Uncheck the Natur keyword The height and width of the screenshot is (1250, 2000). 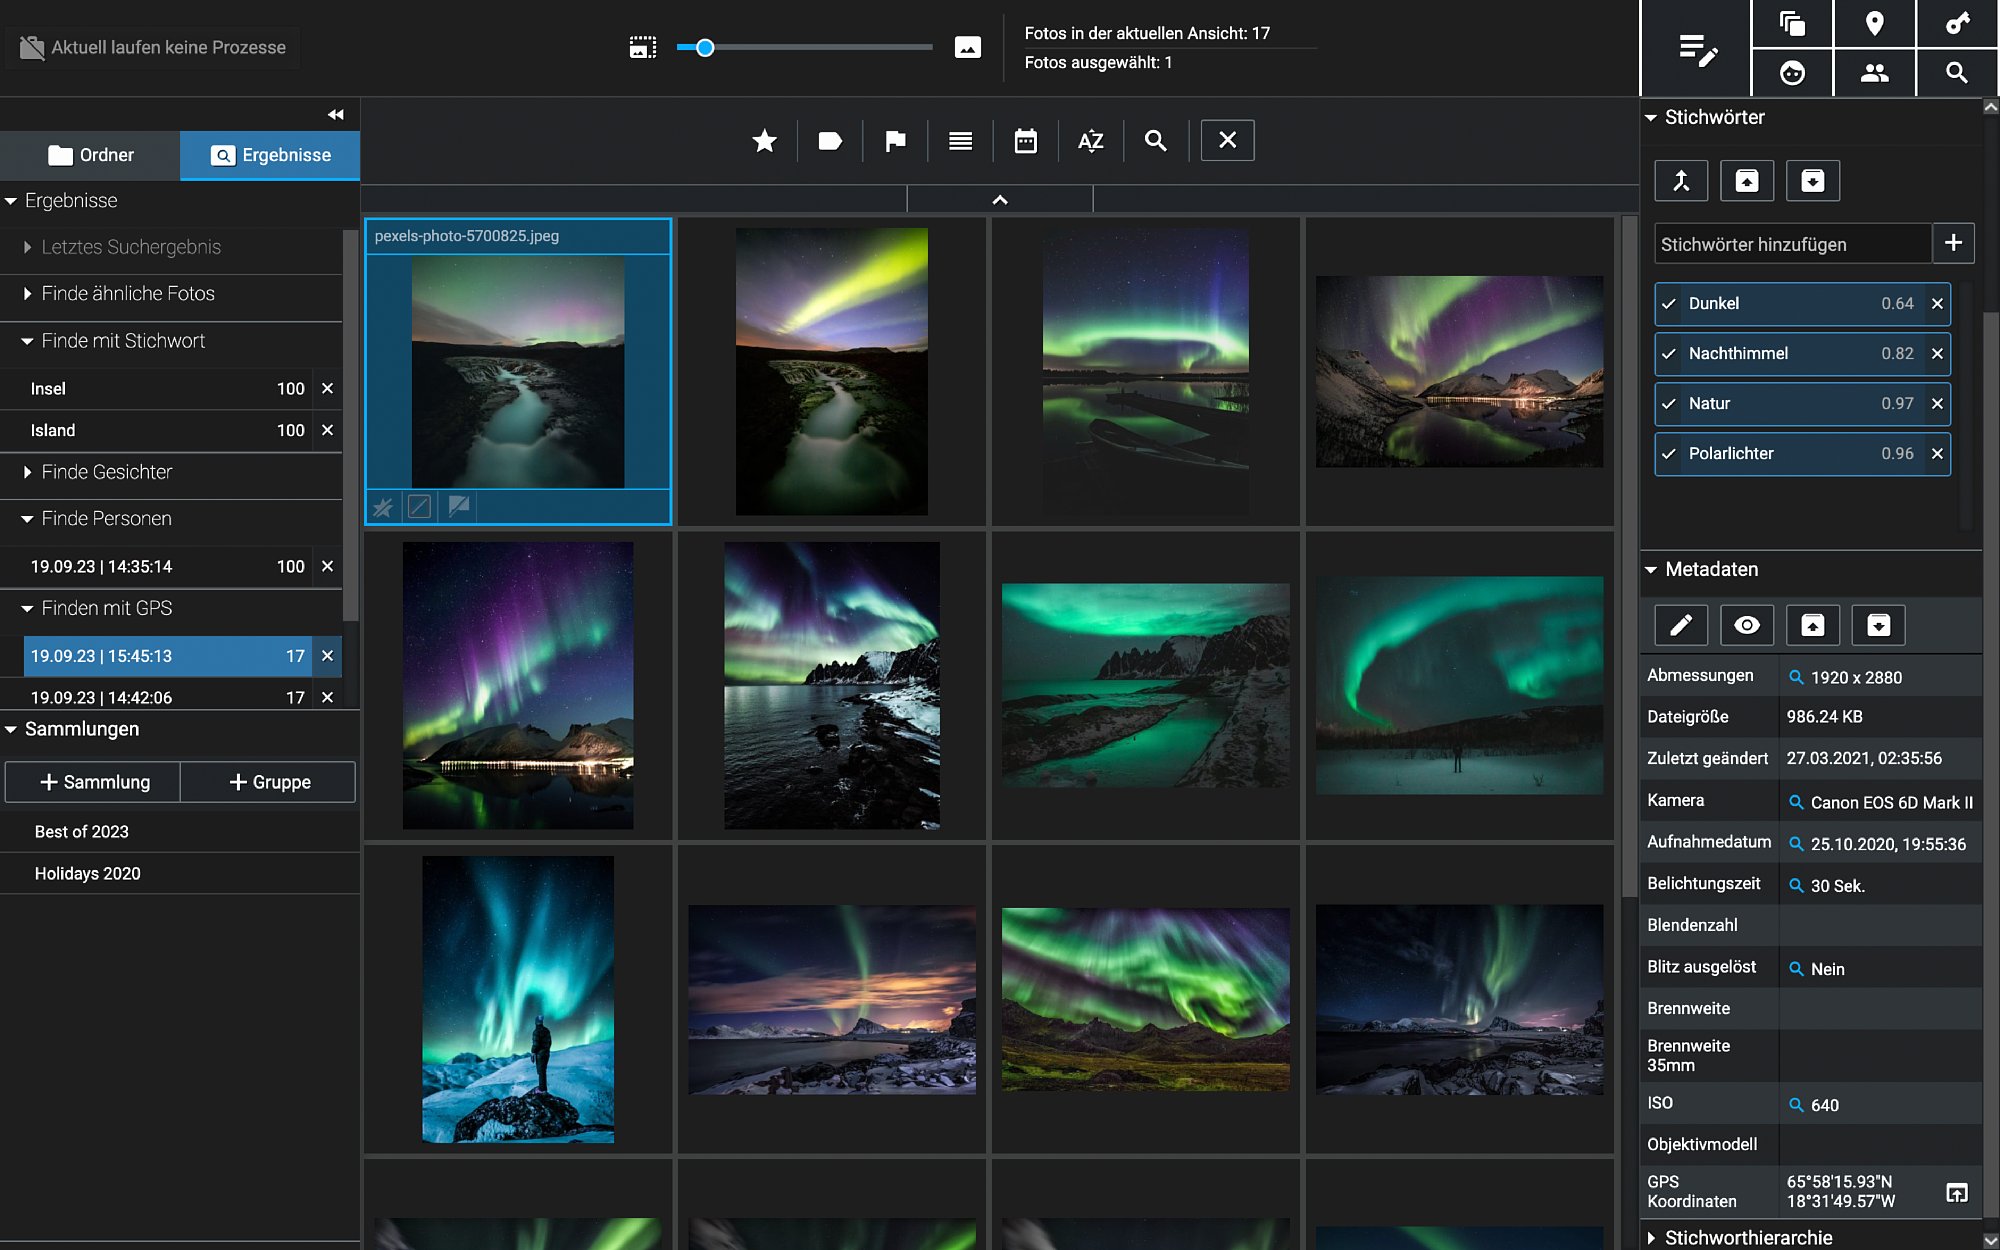pyautogui.click(x=1669, y=404)
